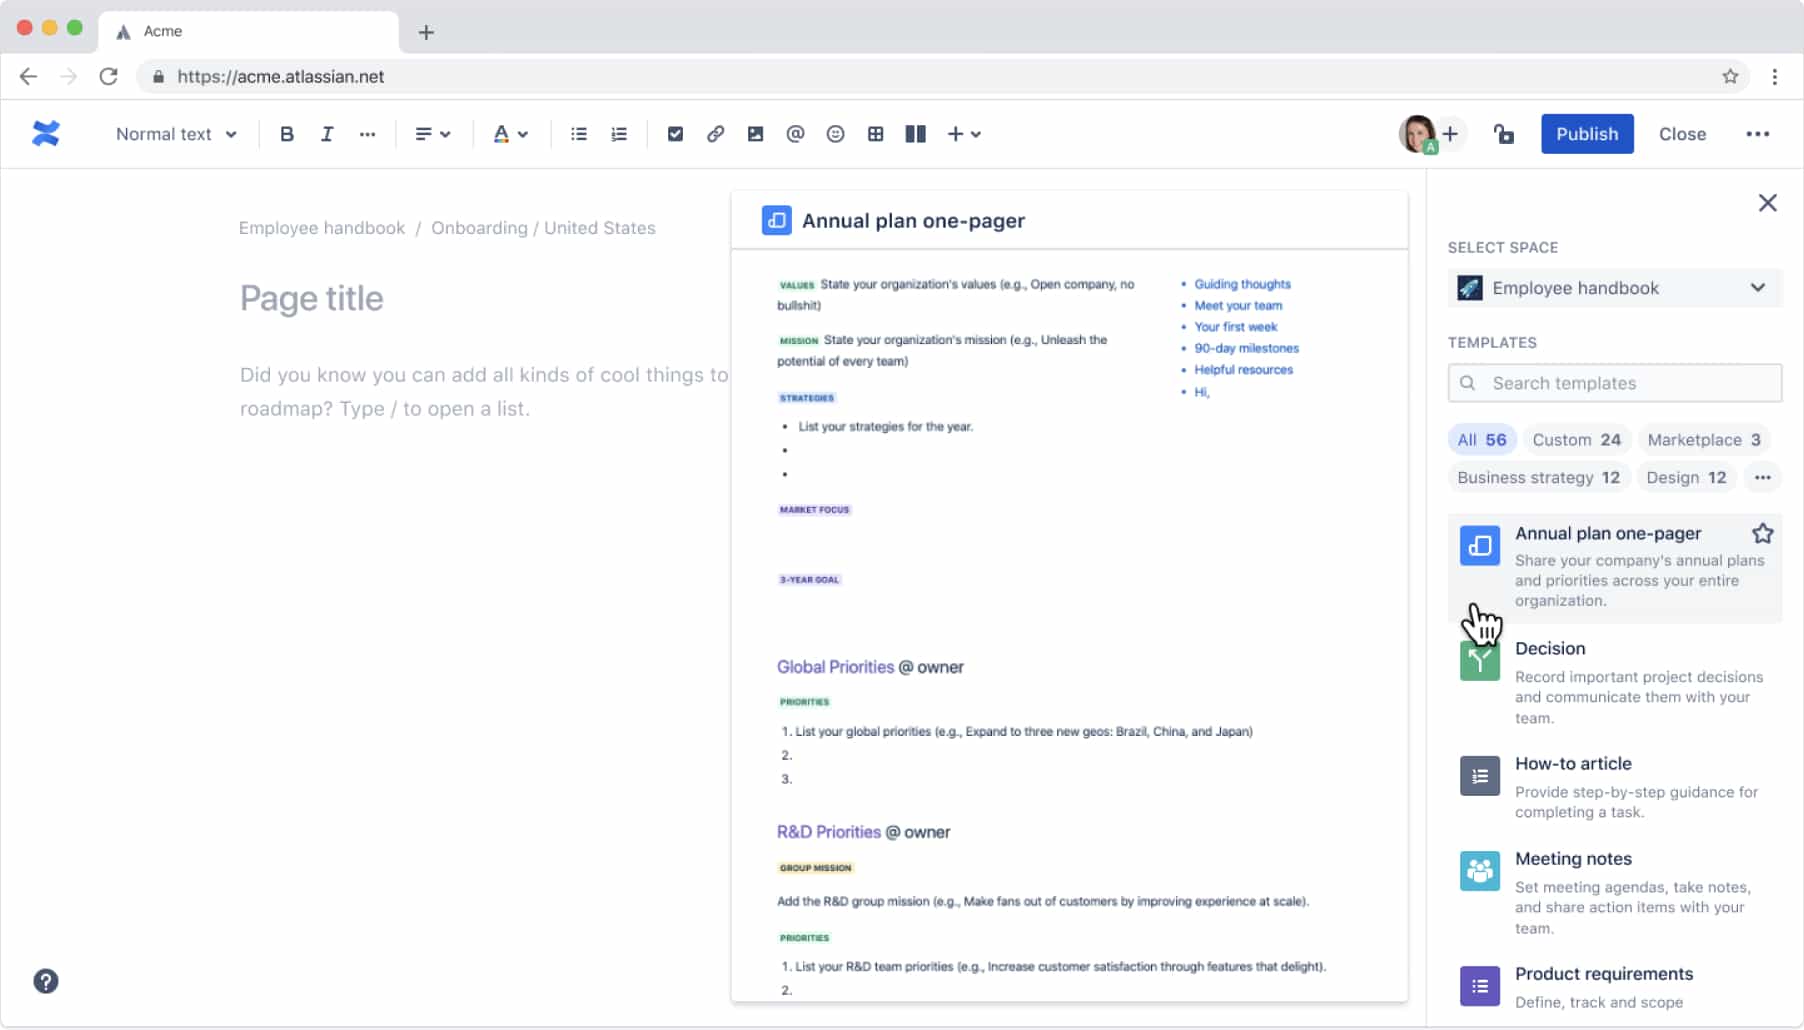This screenshot has height=1030, width=1804.
Task: Insert a table
Action: (x=875, y=133)
